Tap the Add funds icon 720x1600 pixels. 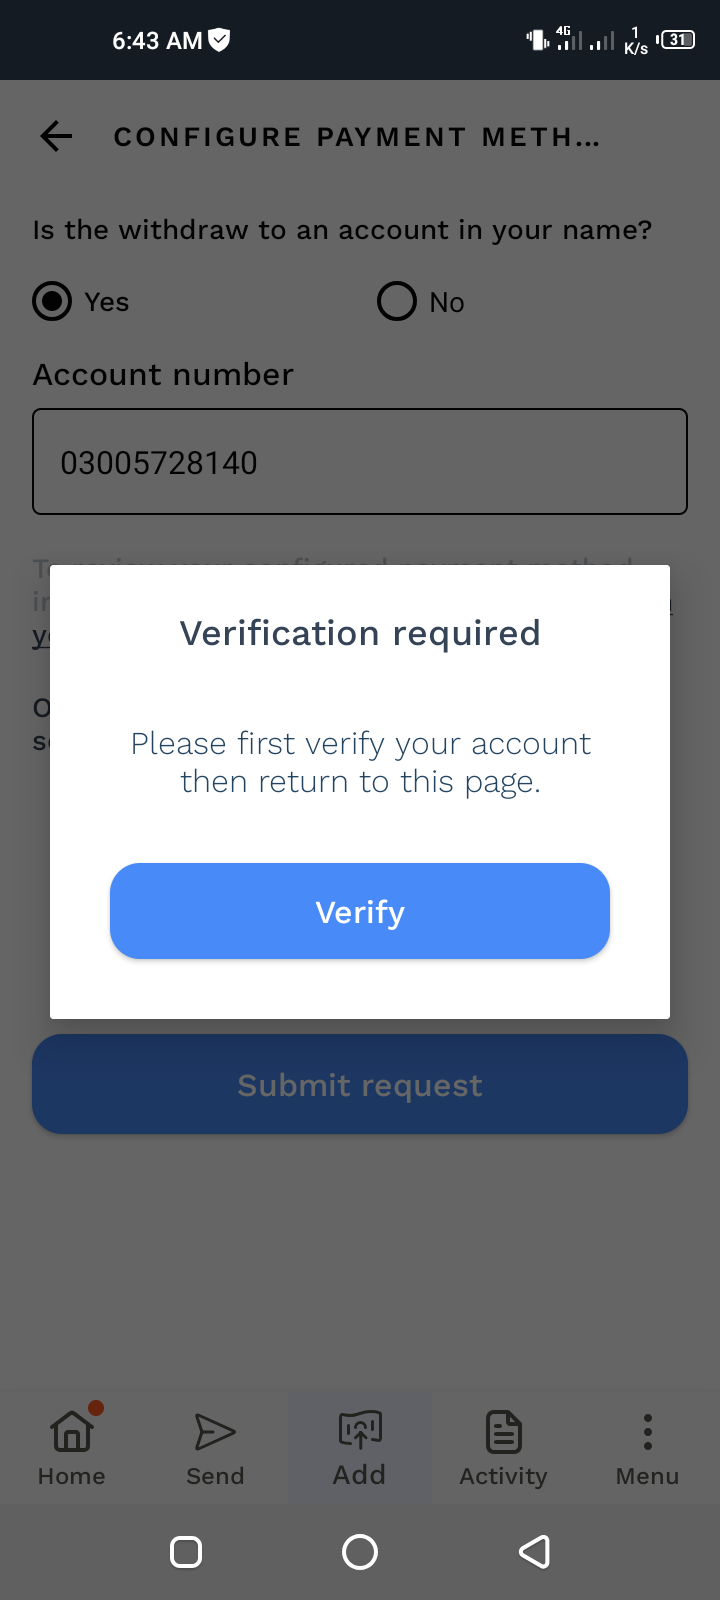[360, 1429]
